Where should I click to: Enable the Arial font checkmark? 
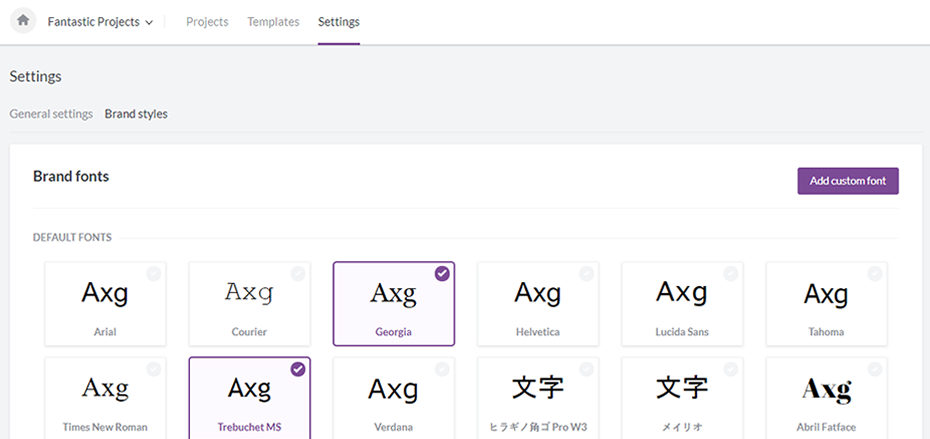coord(154,274)
